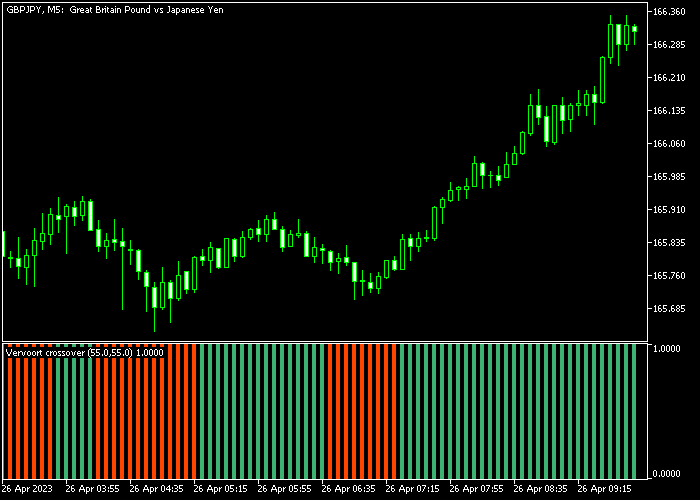Click the 26 Apr 09:15 time label
Image resolution: width=700 pixels, height=500 pixels.
coord(604,488)
